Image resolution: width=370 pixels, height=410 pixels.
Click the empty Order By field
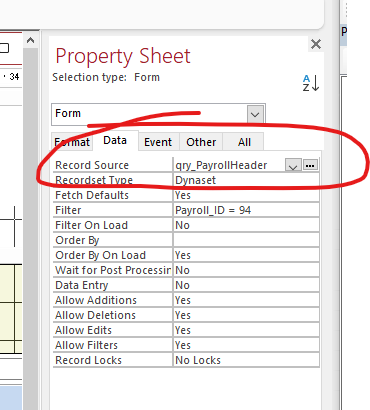point(246,240)
